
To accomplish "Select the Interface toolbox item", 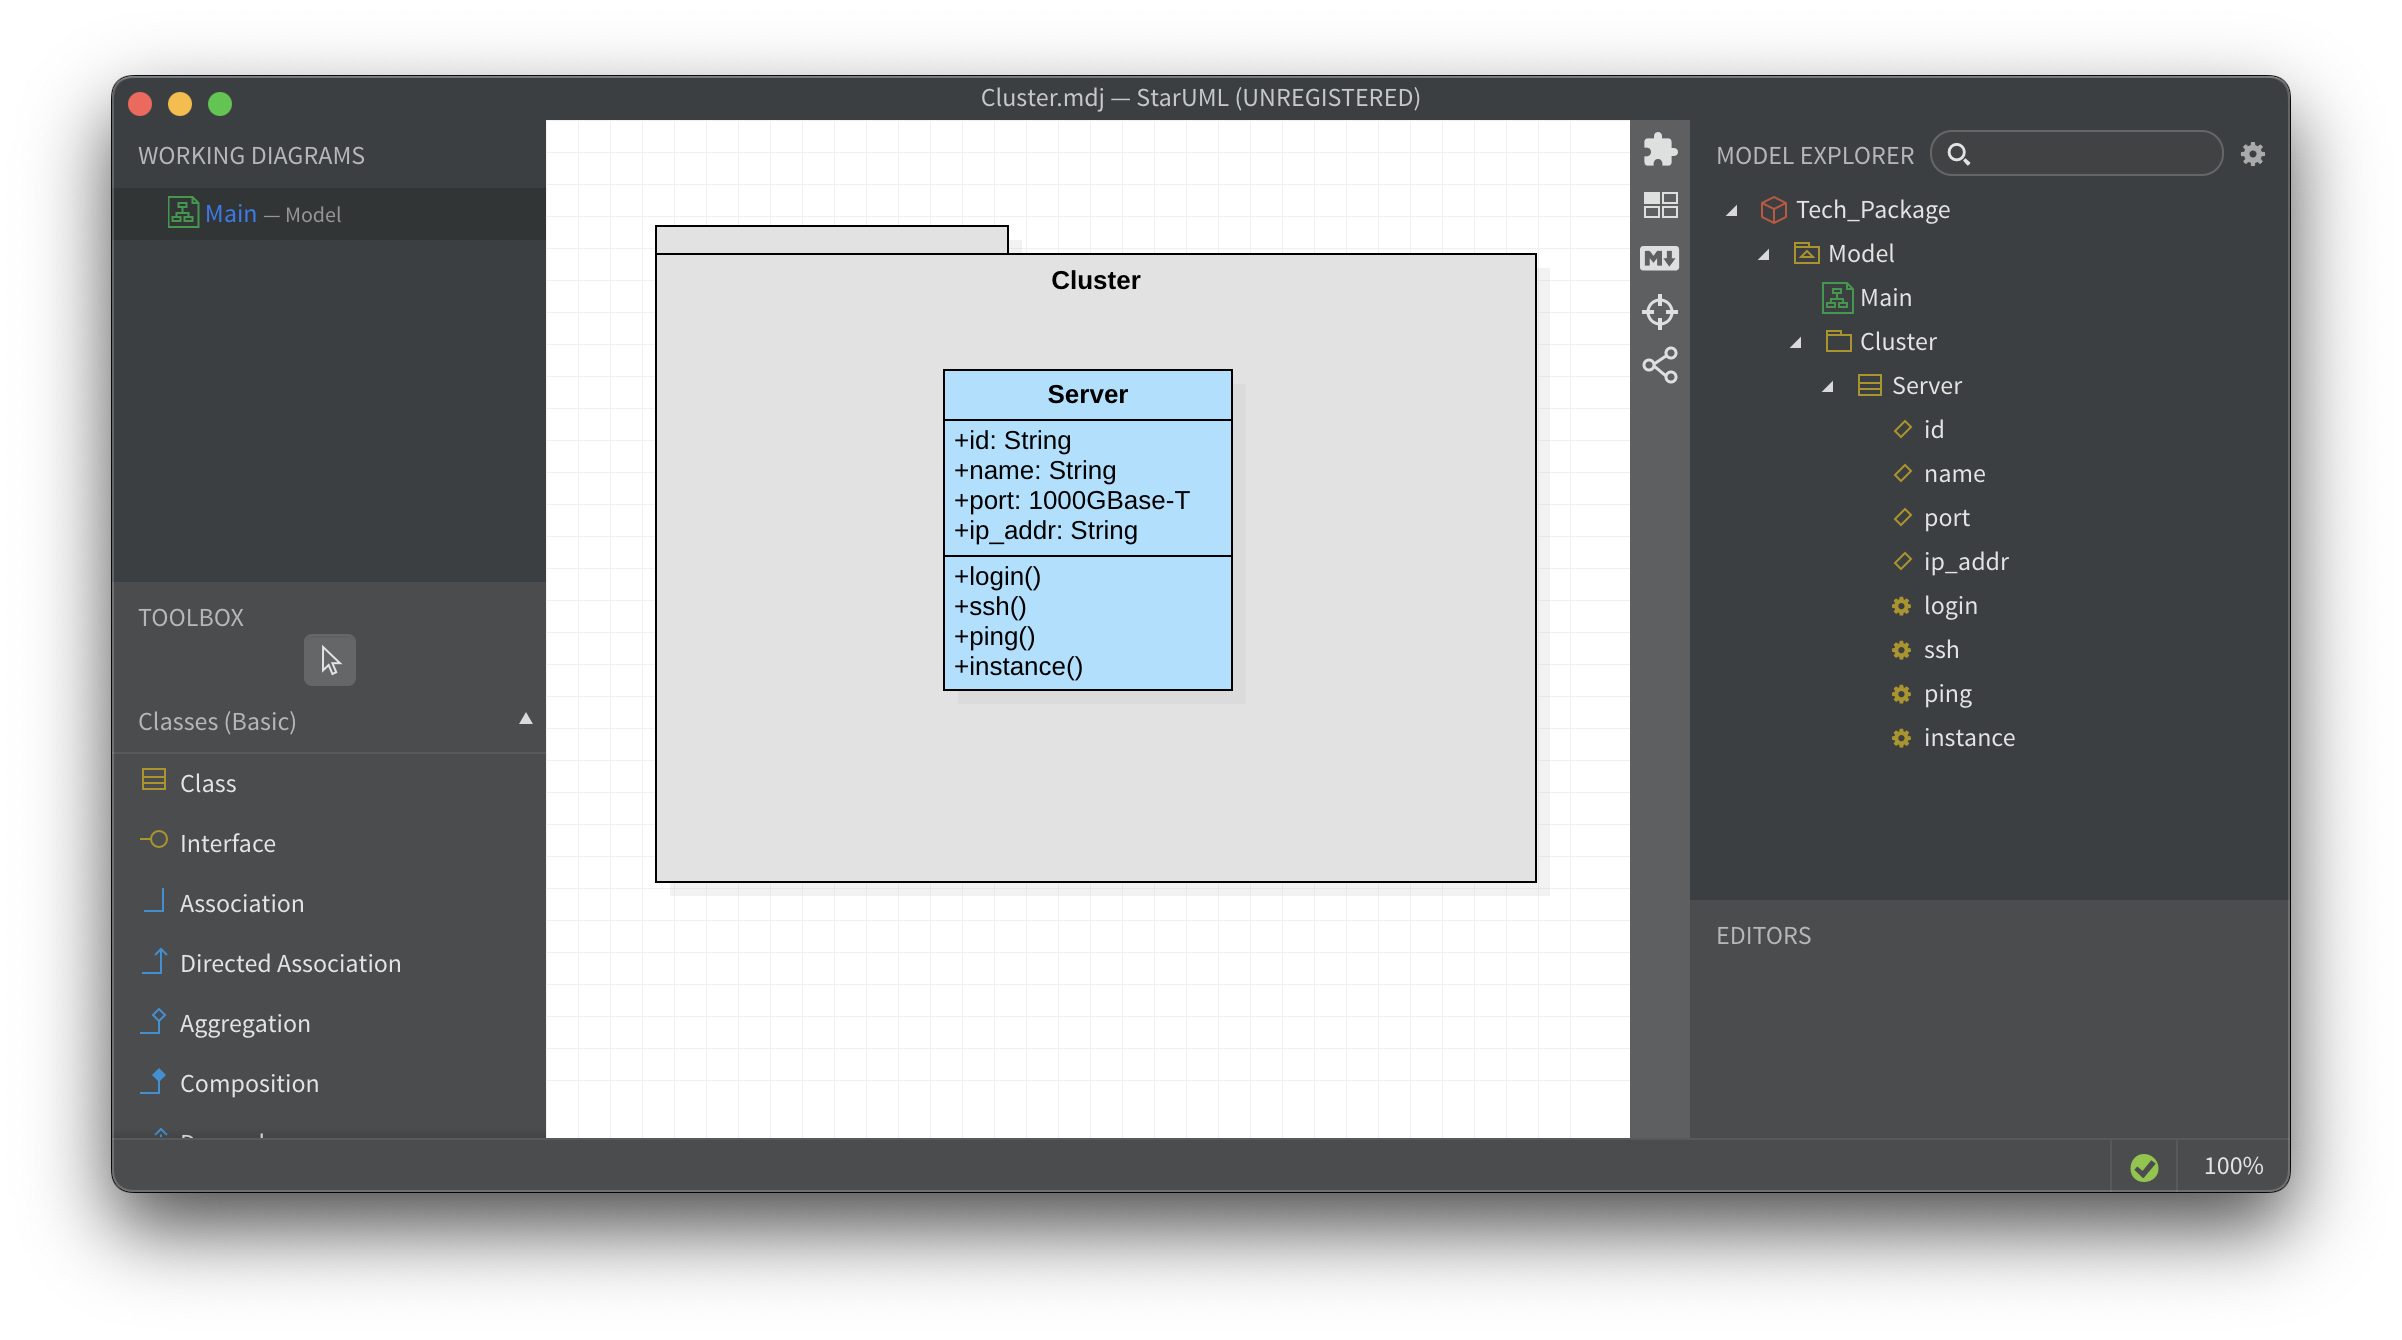I will point(227,843).
